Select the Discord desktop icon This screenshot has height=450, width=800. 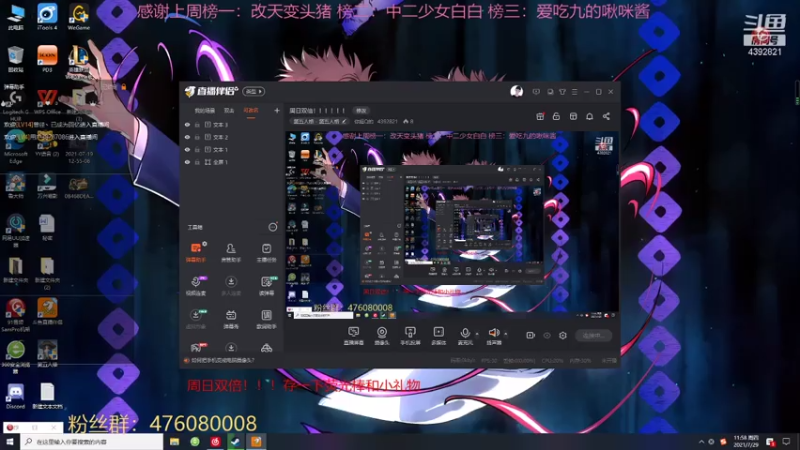(x=15, y=396)
